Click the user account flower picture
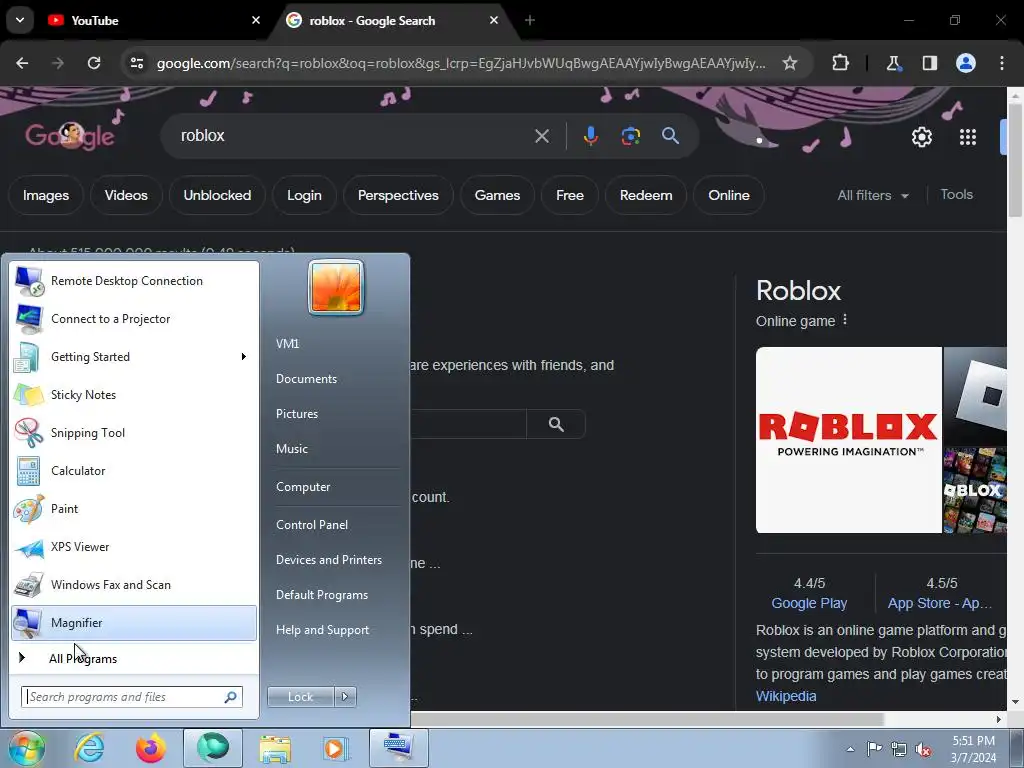The image size is (1024, 768). click(x=336, y=287)
